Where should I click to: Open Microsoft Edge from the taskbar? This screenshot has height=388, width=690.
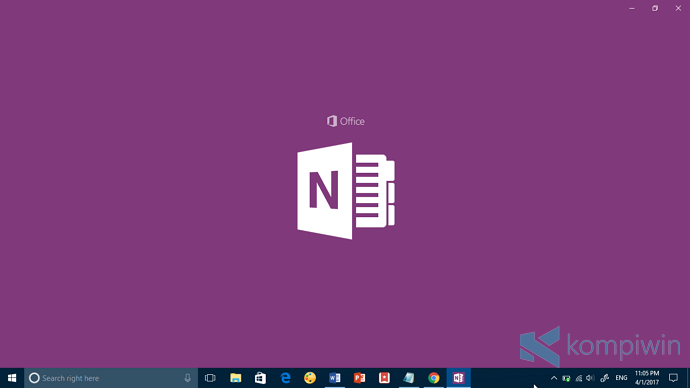click(285, 378)
